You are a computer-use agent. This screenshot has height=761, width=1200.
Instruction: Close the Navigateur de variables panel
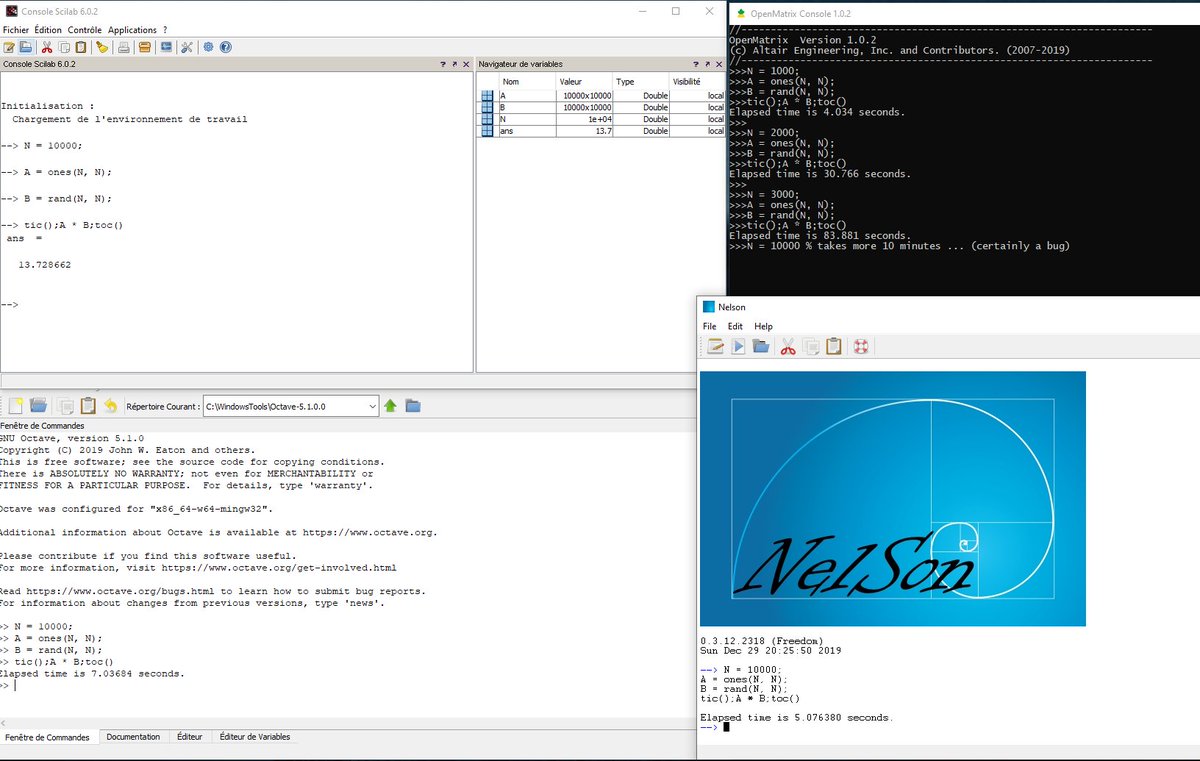tap(718, 64)
